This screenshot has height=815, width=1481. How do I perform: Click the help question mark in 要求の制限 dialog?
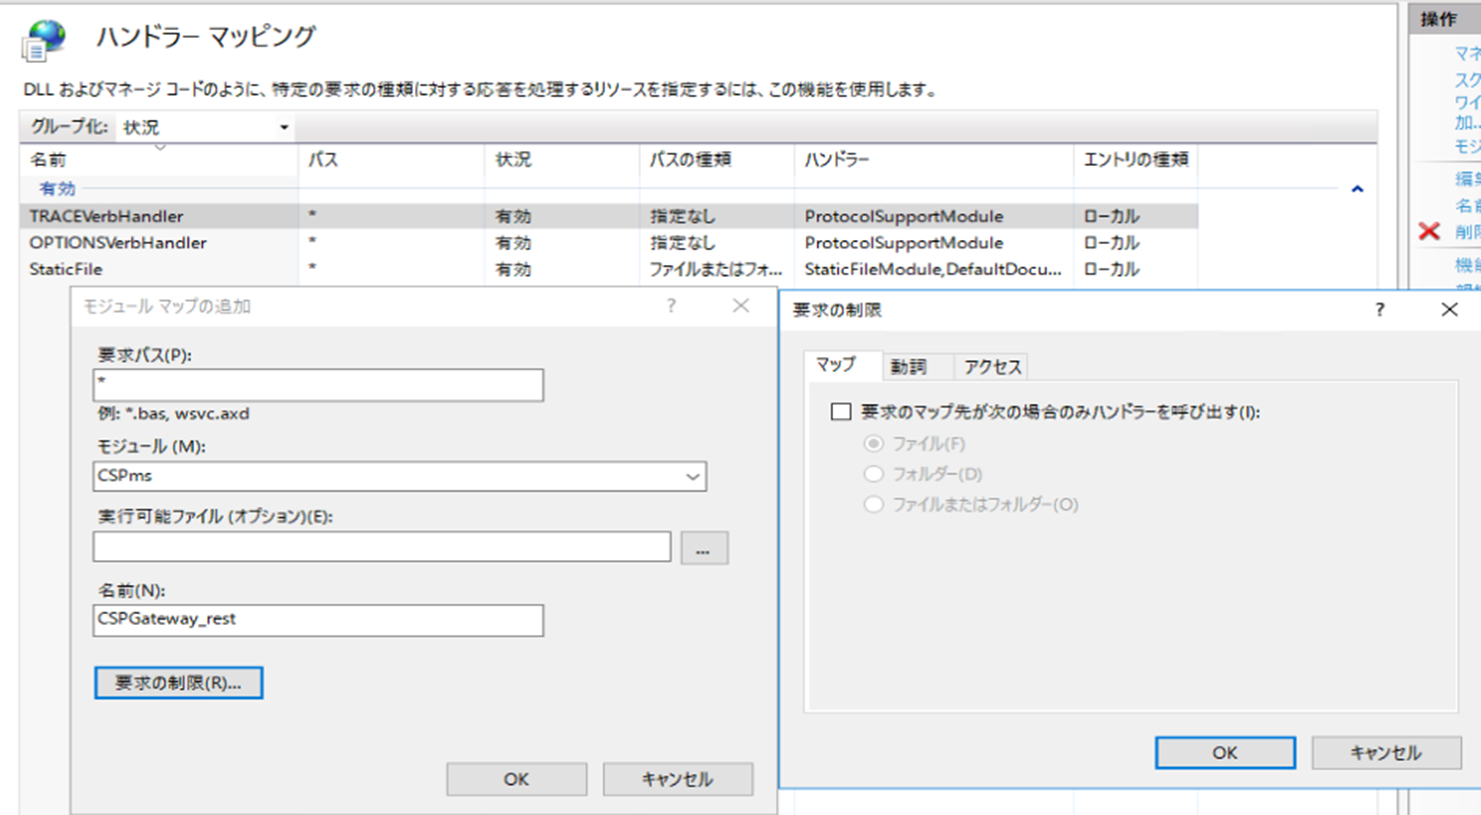pos(1379,310)
